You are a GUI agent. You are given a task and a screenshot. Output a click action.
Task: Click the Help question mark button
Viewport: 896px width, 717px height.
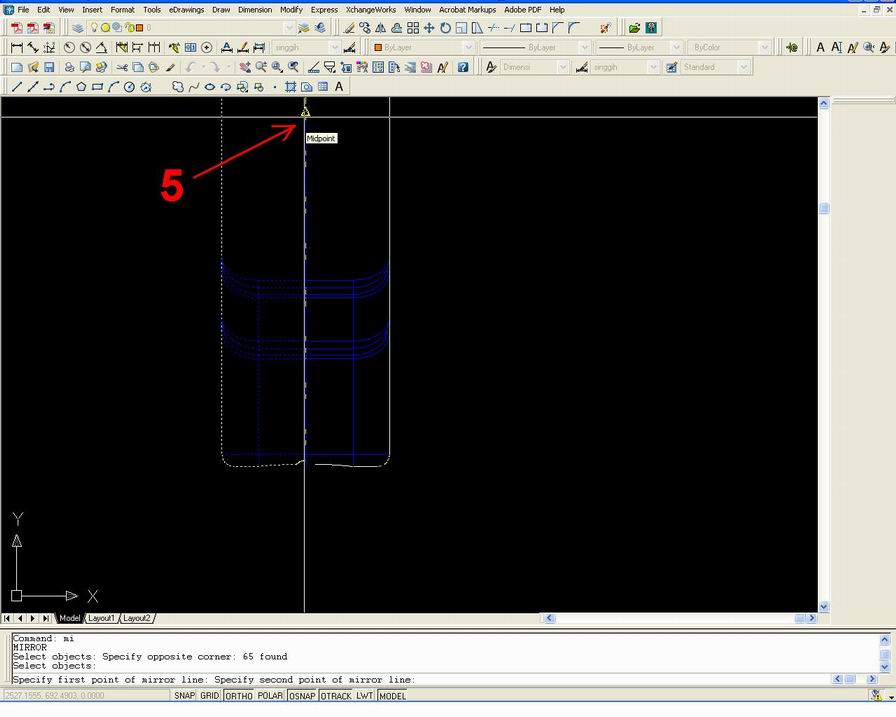[x=462, y=67]
